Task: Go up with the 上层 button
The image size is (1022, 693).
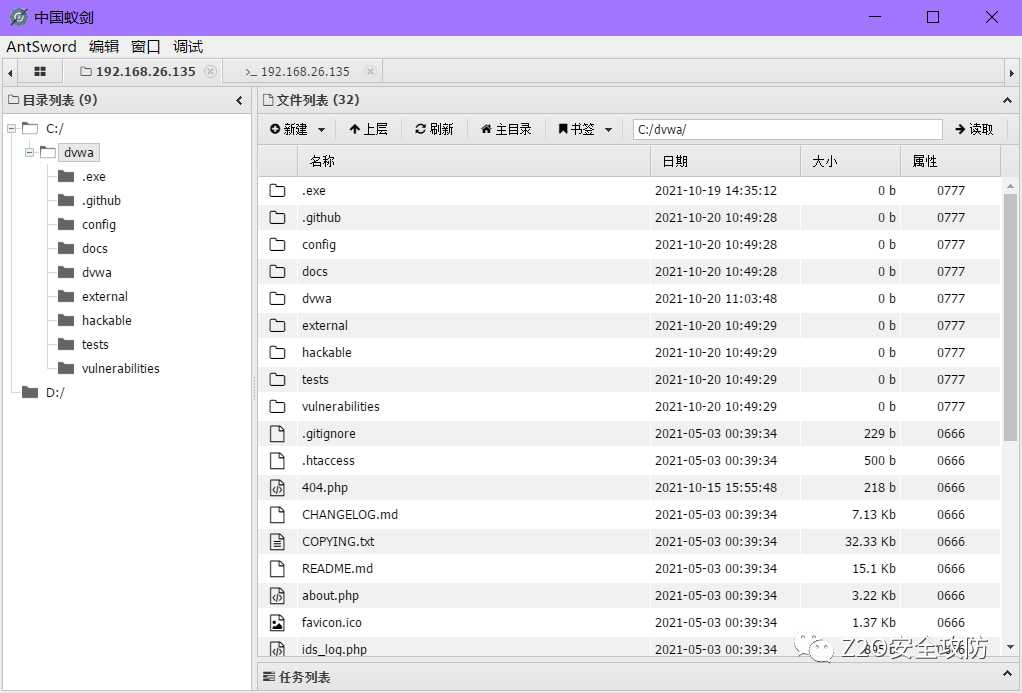Action: click(369, 129)
